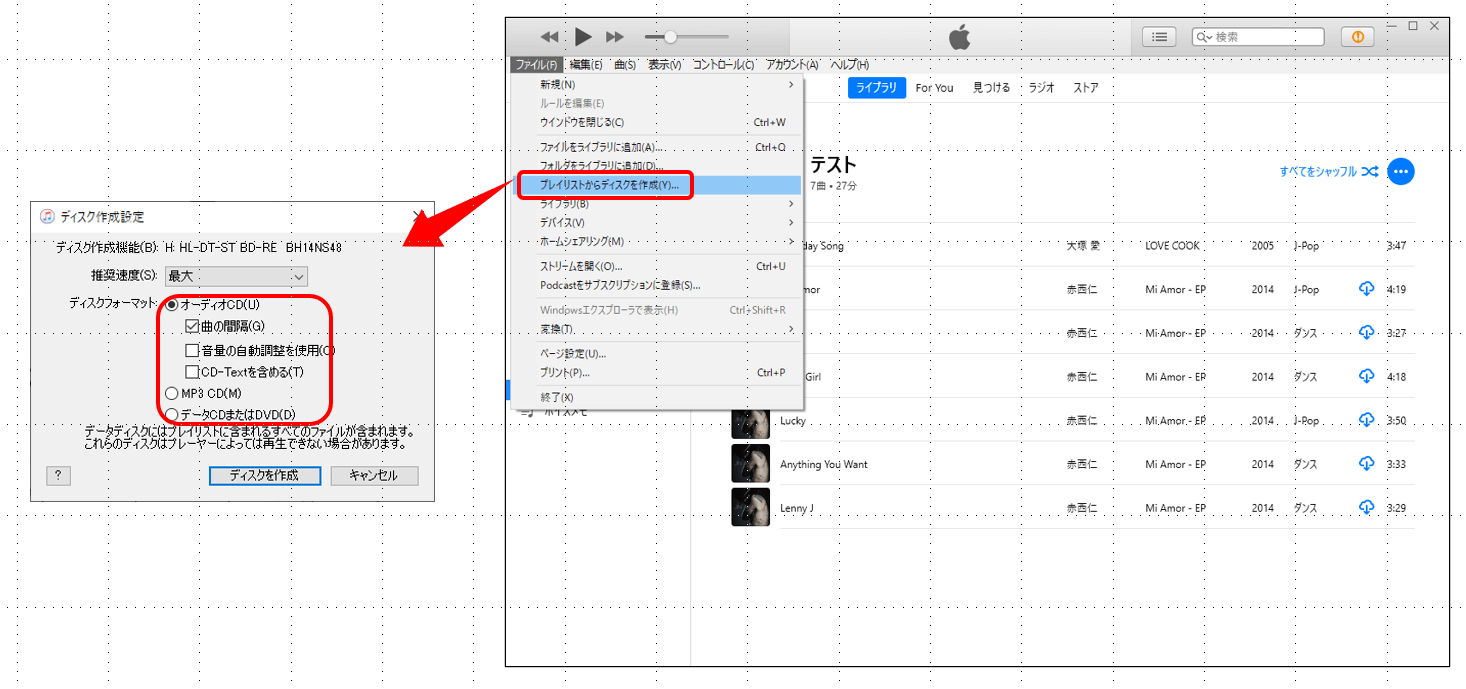Image resolution: width=1466 pixels, height=689 pixels.
Task: Choose ページ設定(U) menu item
Action: [658, 354]
